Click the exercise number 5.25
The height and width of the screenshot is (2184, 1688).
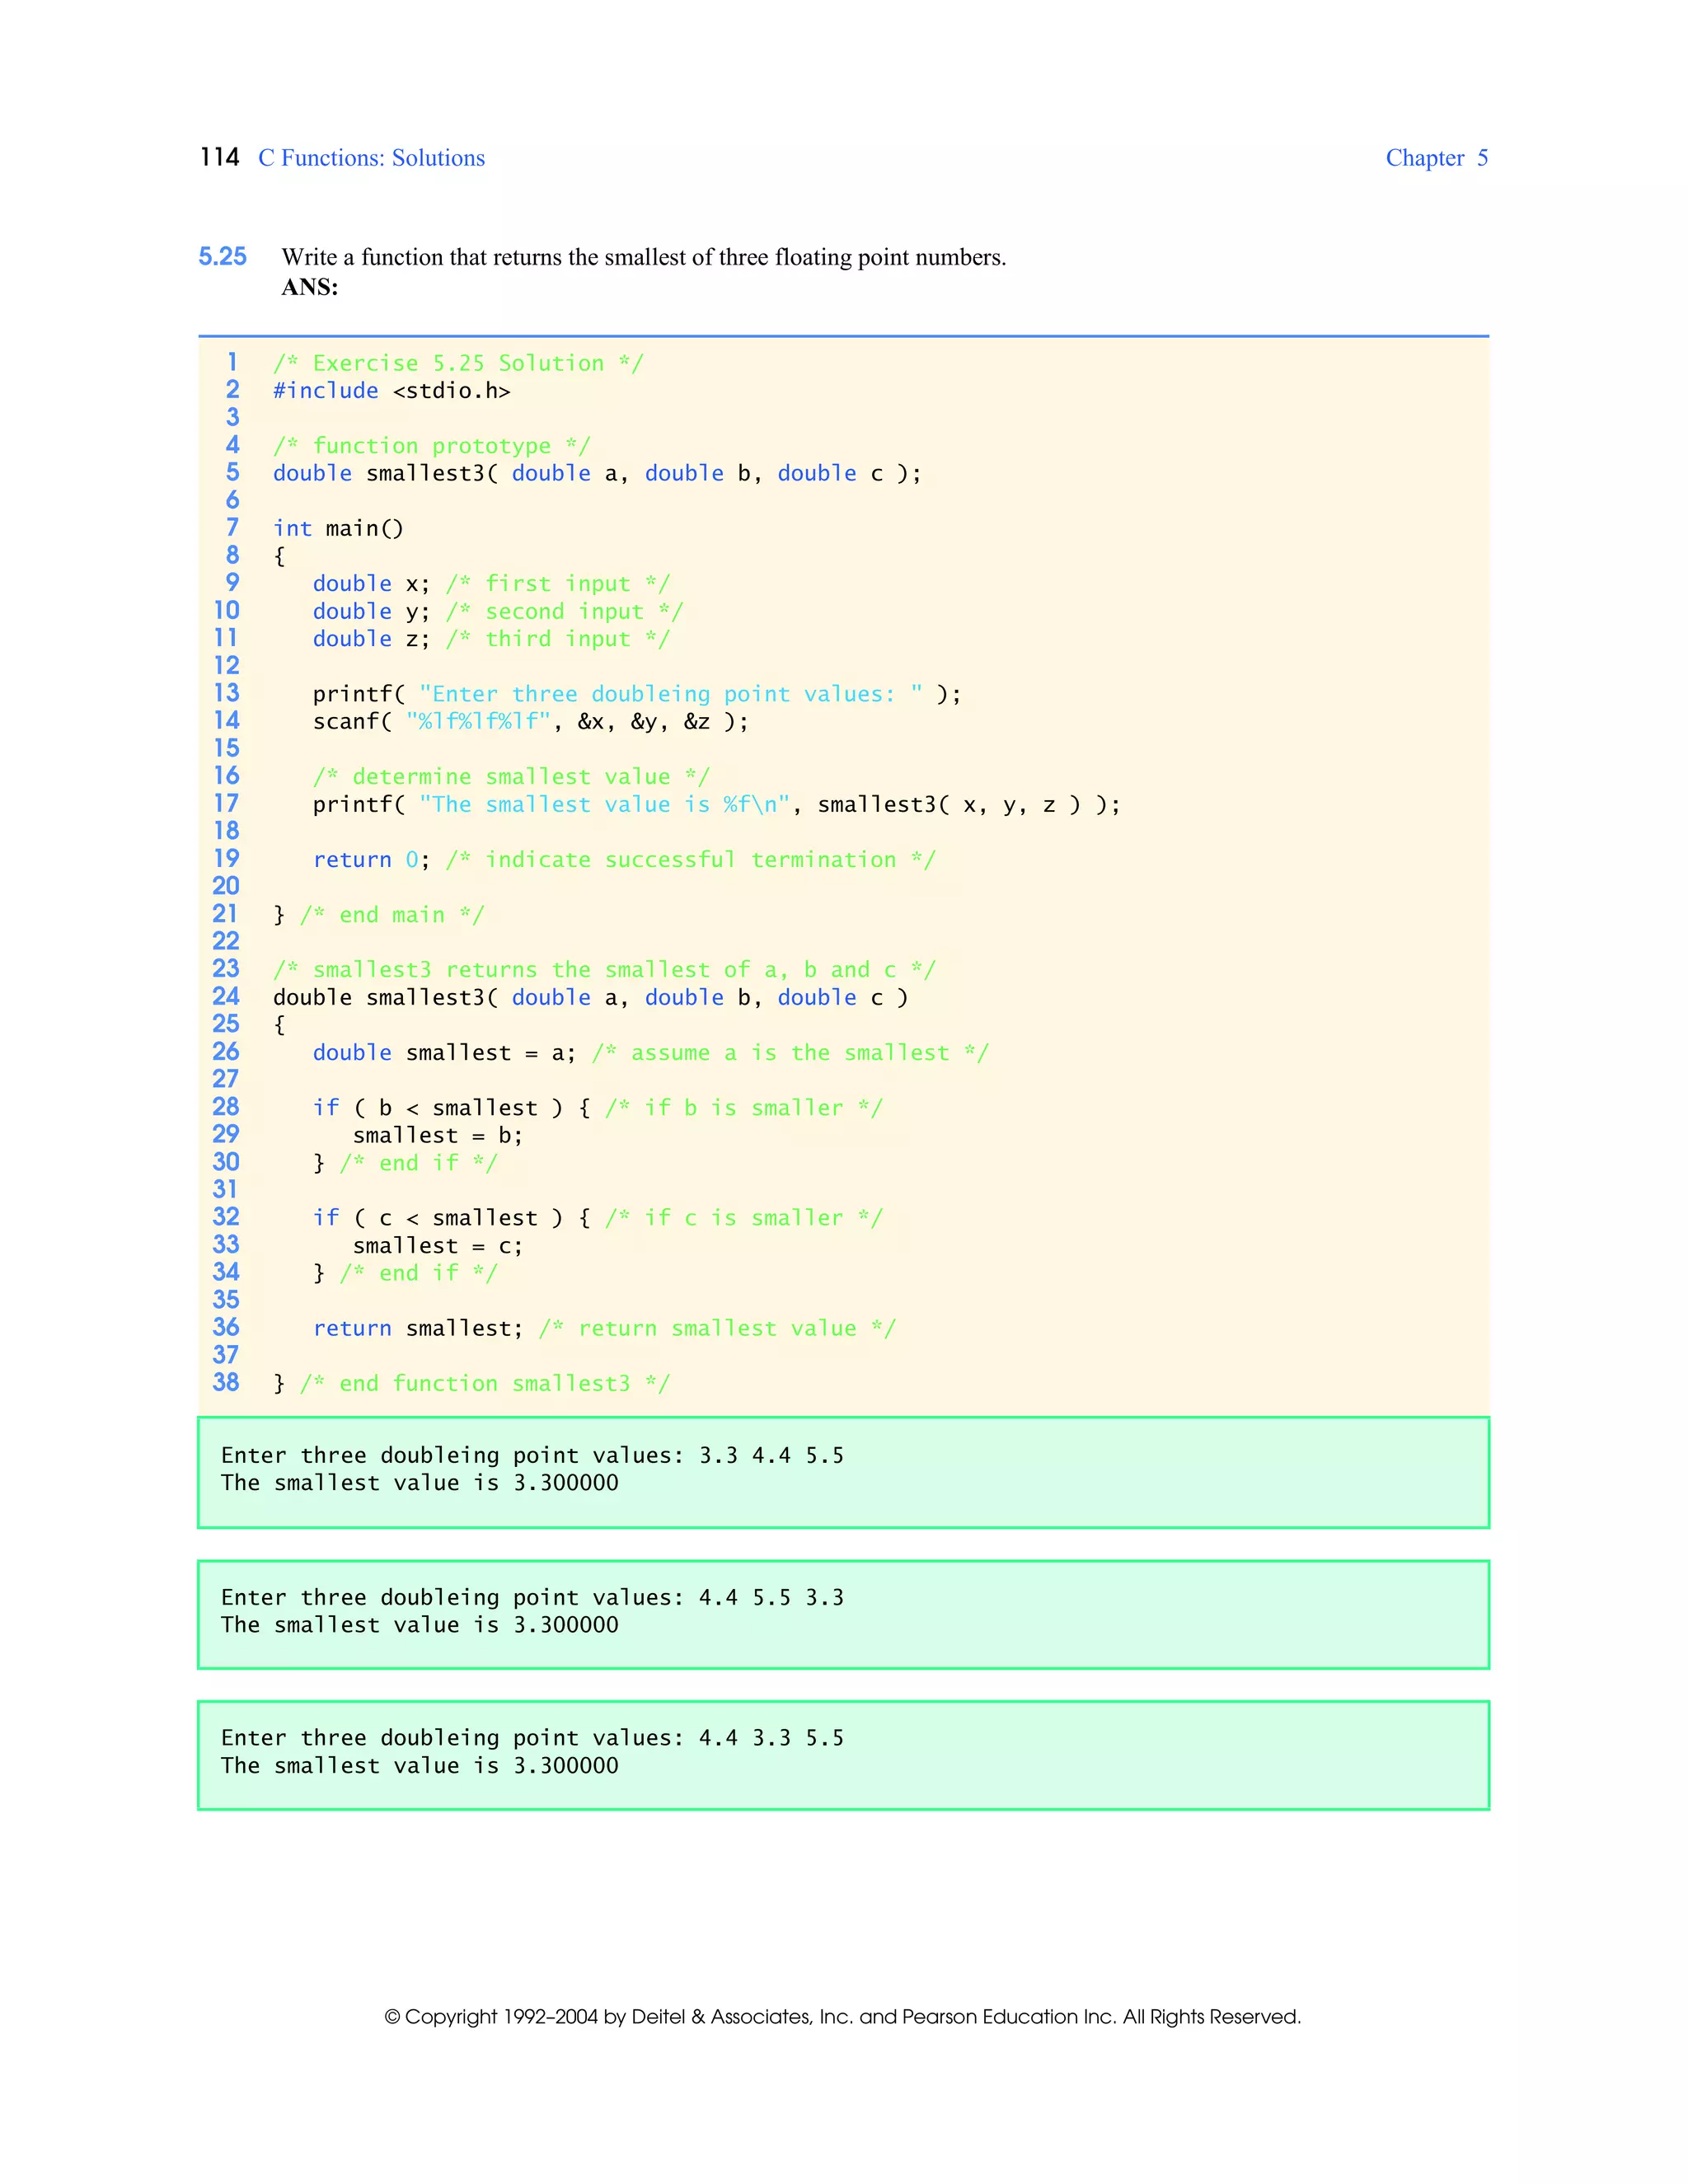click(222, 257)
